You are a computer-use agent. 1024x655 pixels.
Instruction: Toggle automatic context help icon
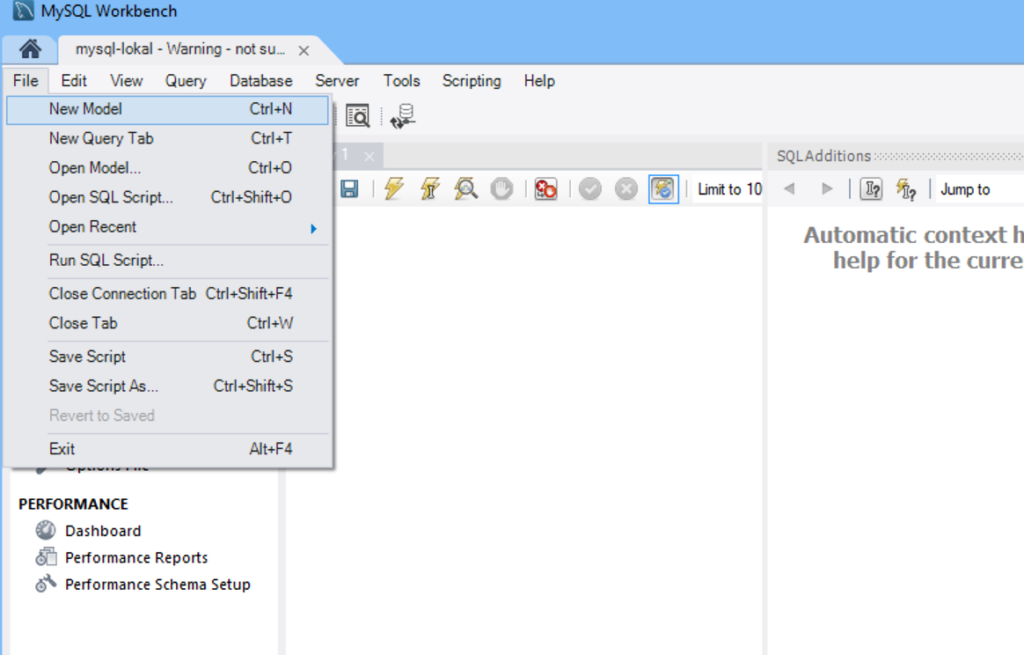click(906, 189)
